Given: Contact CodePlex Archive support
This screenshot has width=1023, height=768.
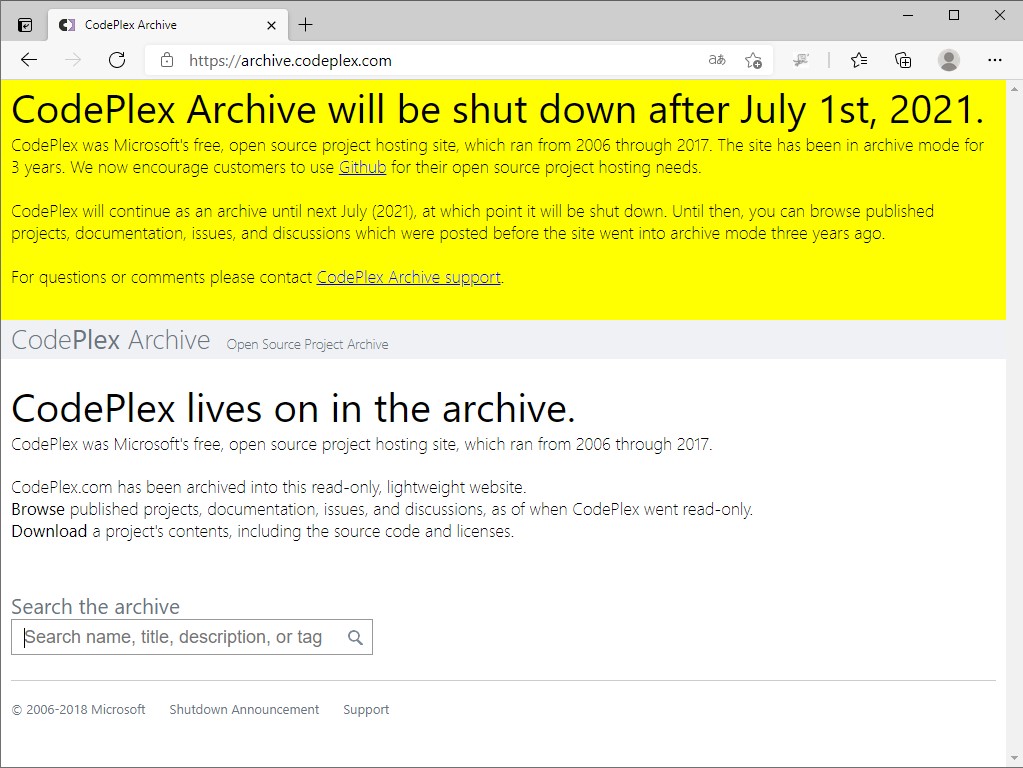Looking at the screenshot, I should click(x=408, y=277).
